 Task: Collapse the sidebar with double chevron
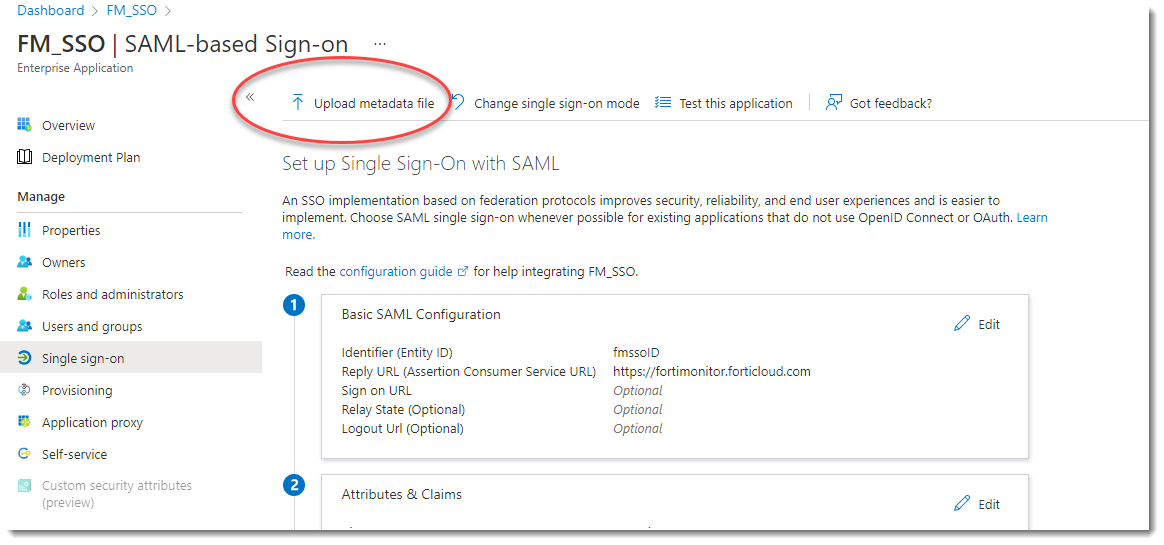click(x=250, y=97)
